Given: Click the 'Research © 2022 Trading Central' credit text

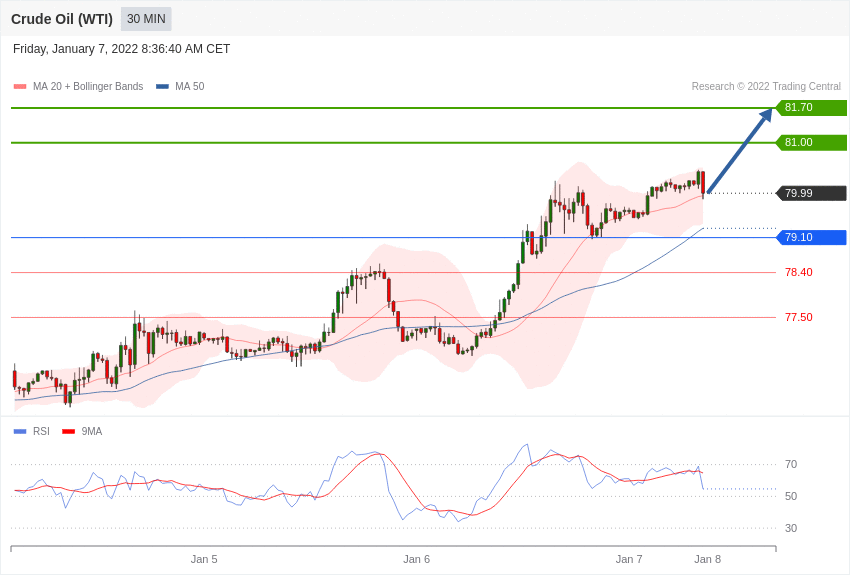Looking at the screenshot, I should tap(766, 86).
